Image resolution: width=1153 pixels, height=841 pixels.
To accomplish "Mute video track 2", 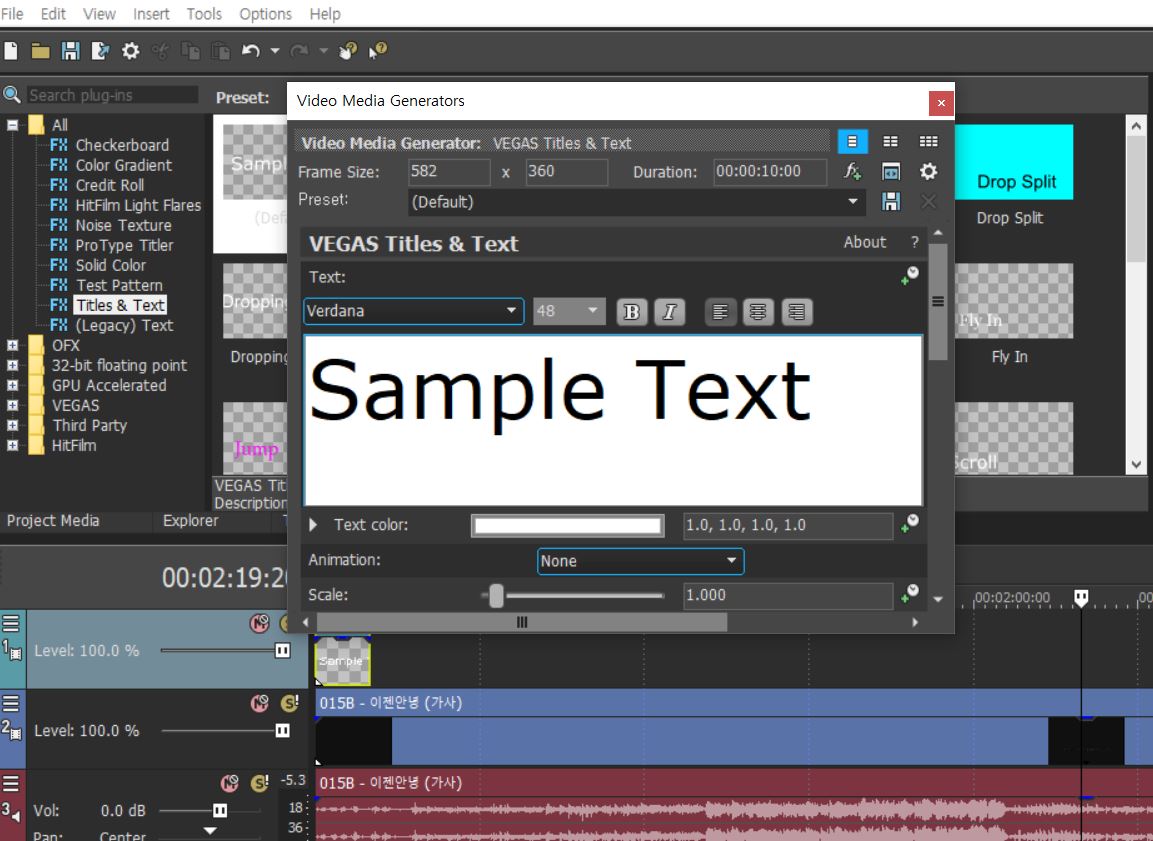I will coord(260,704).
